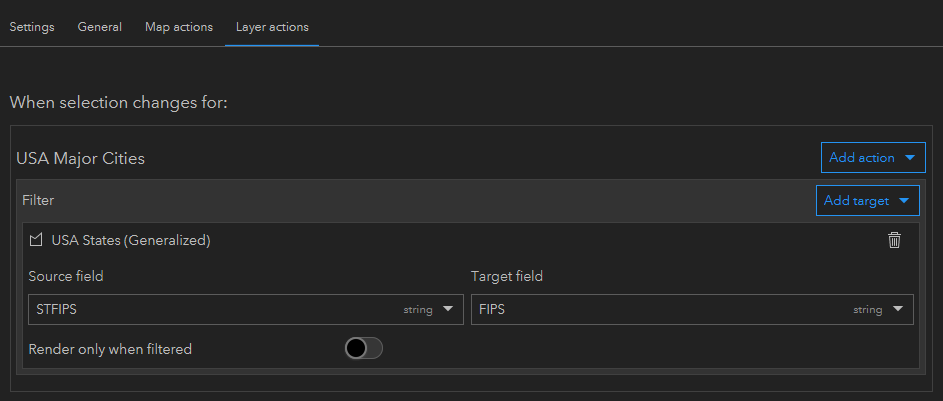
Task: Switch to the Settings tab
Action: tap(32, 27)
